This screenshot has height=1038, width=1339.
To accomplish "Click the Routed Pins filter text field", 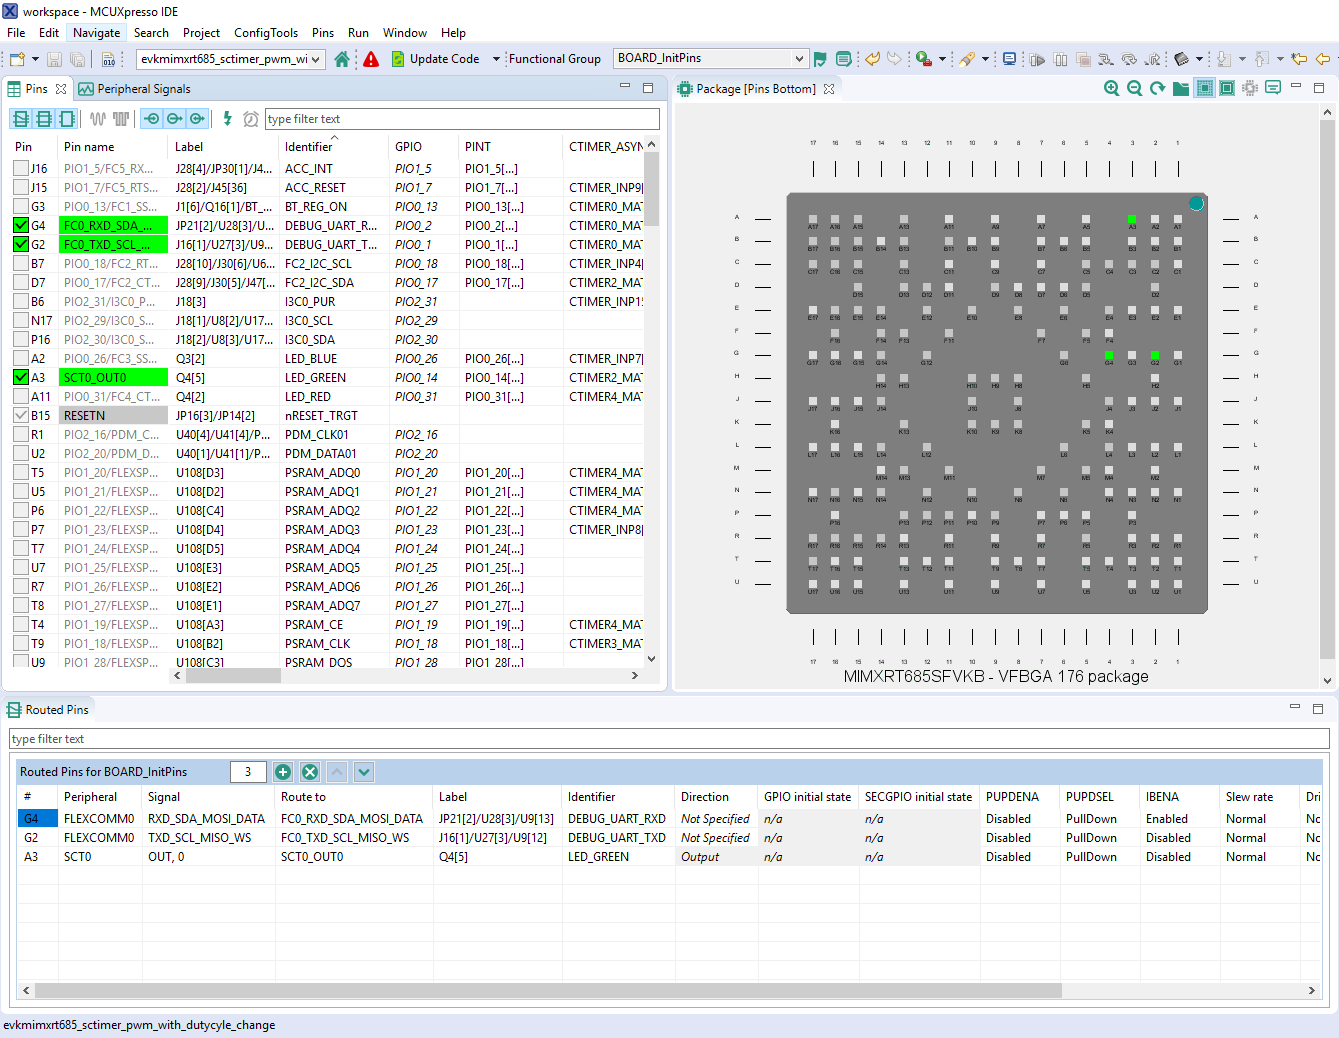I will point(668,739).
